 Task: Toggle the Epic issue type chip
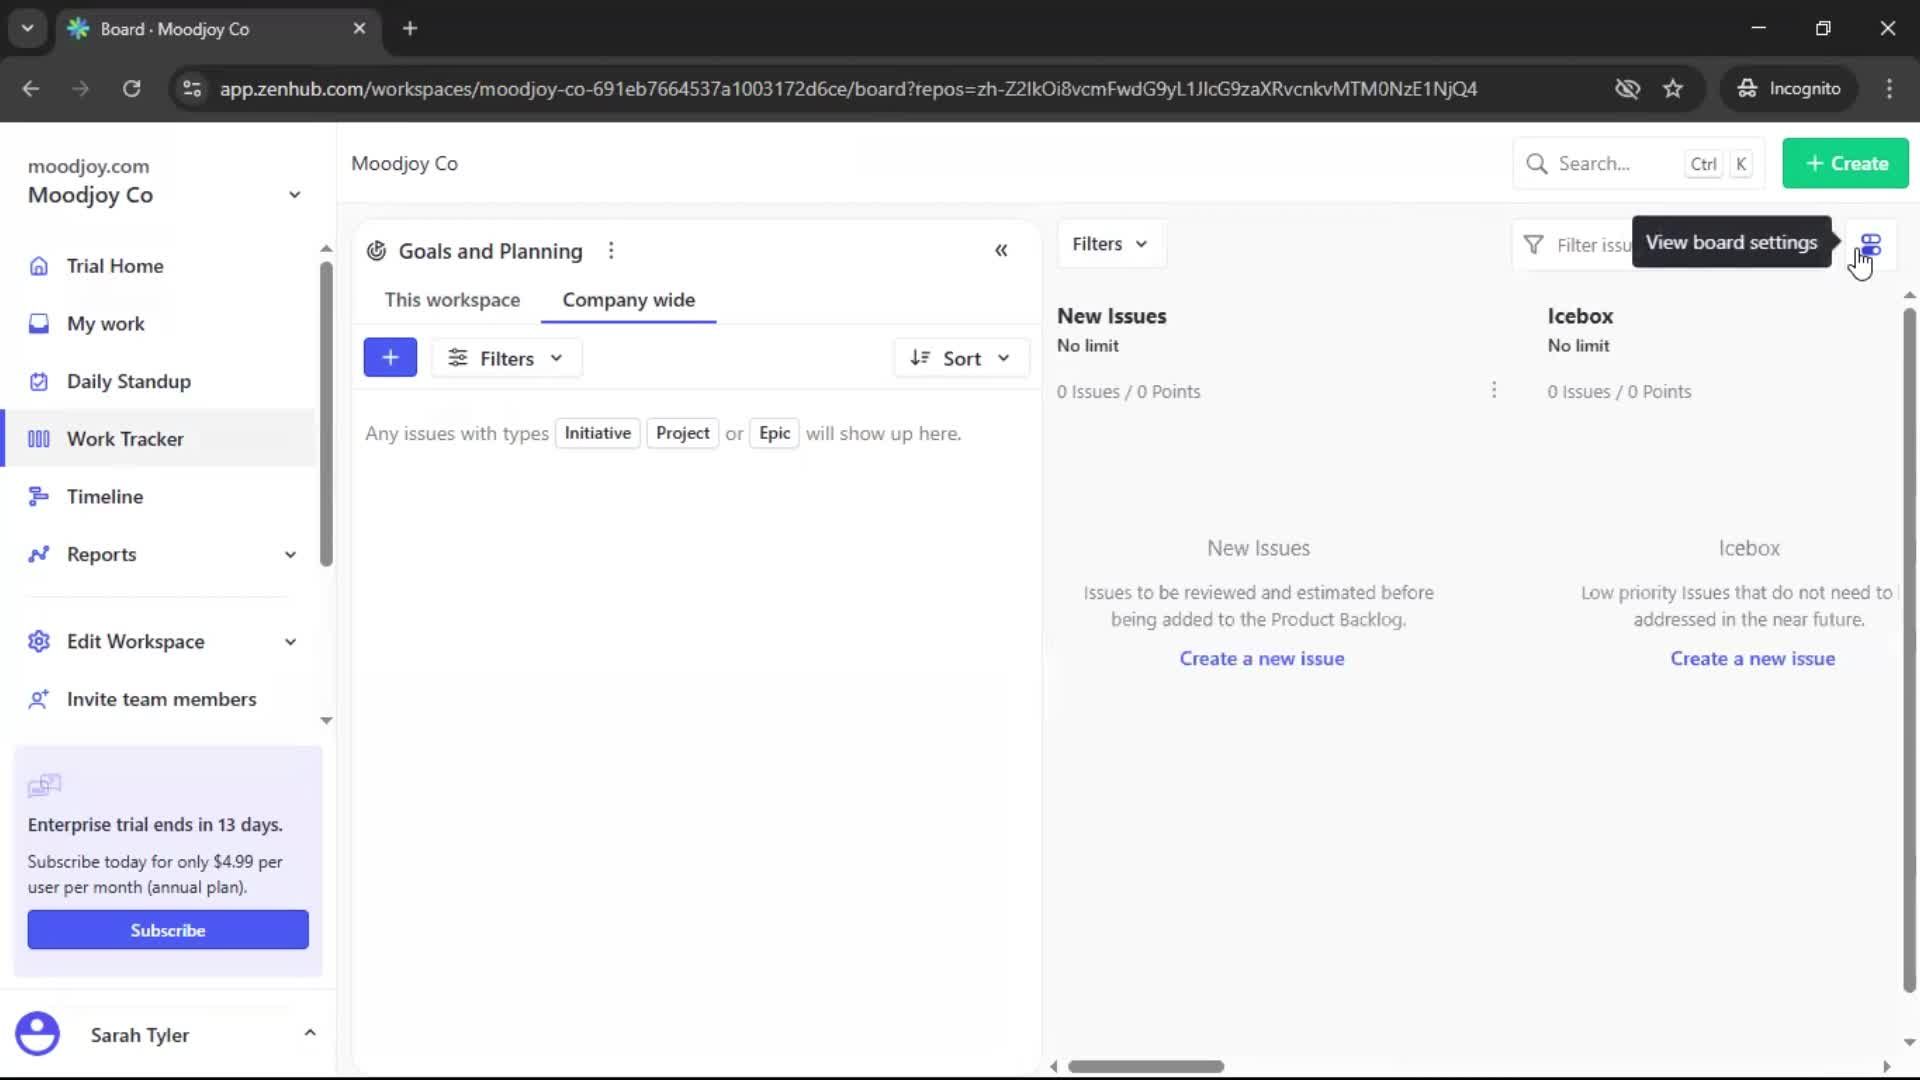(x=774, y=433)
